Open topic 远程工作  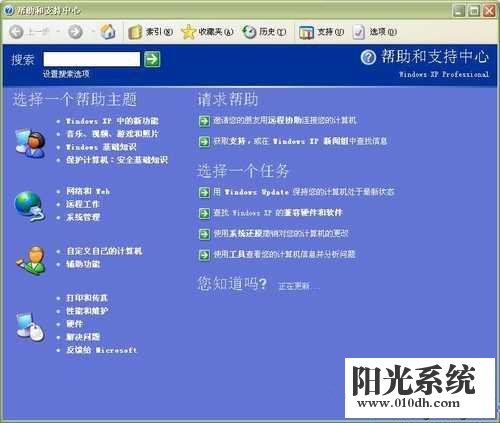pos(82,204)
